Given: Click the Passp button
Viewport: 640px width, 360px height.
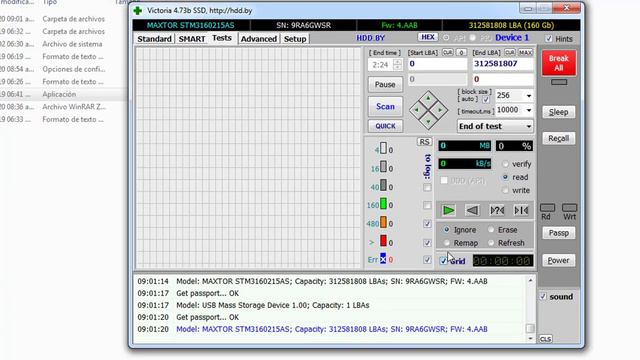Looking at the screenshot, I should pyautogui.click(x=559, y=233).
